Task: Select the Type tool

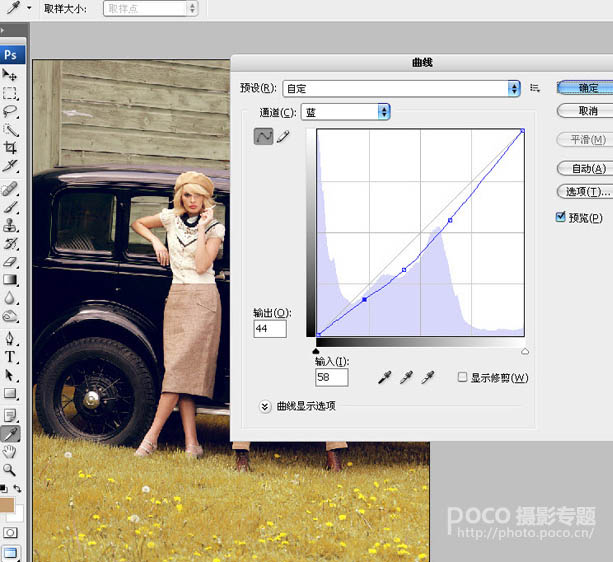Action: 11,356
